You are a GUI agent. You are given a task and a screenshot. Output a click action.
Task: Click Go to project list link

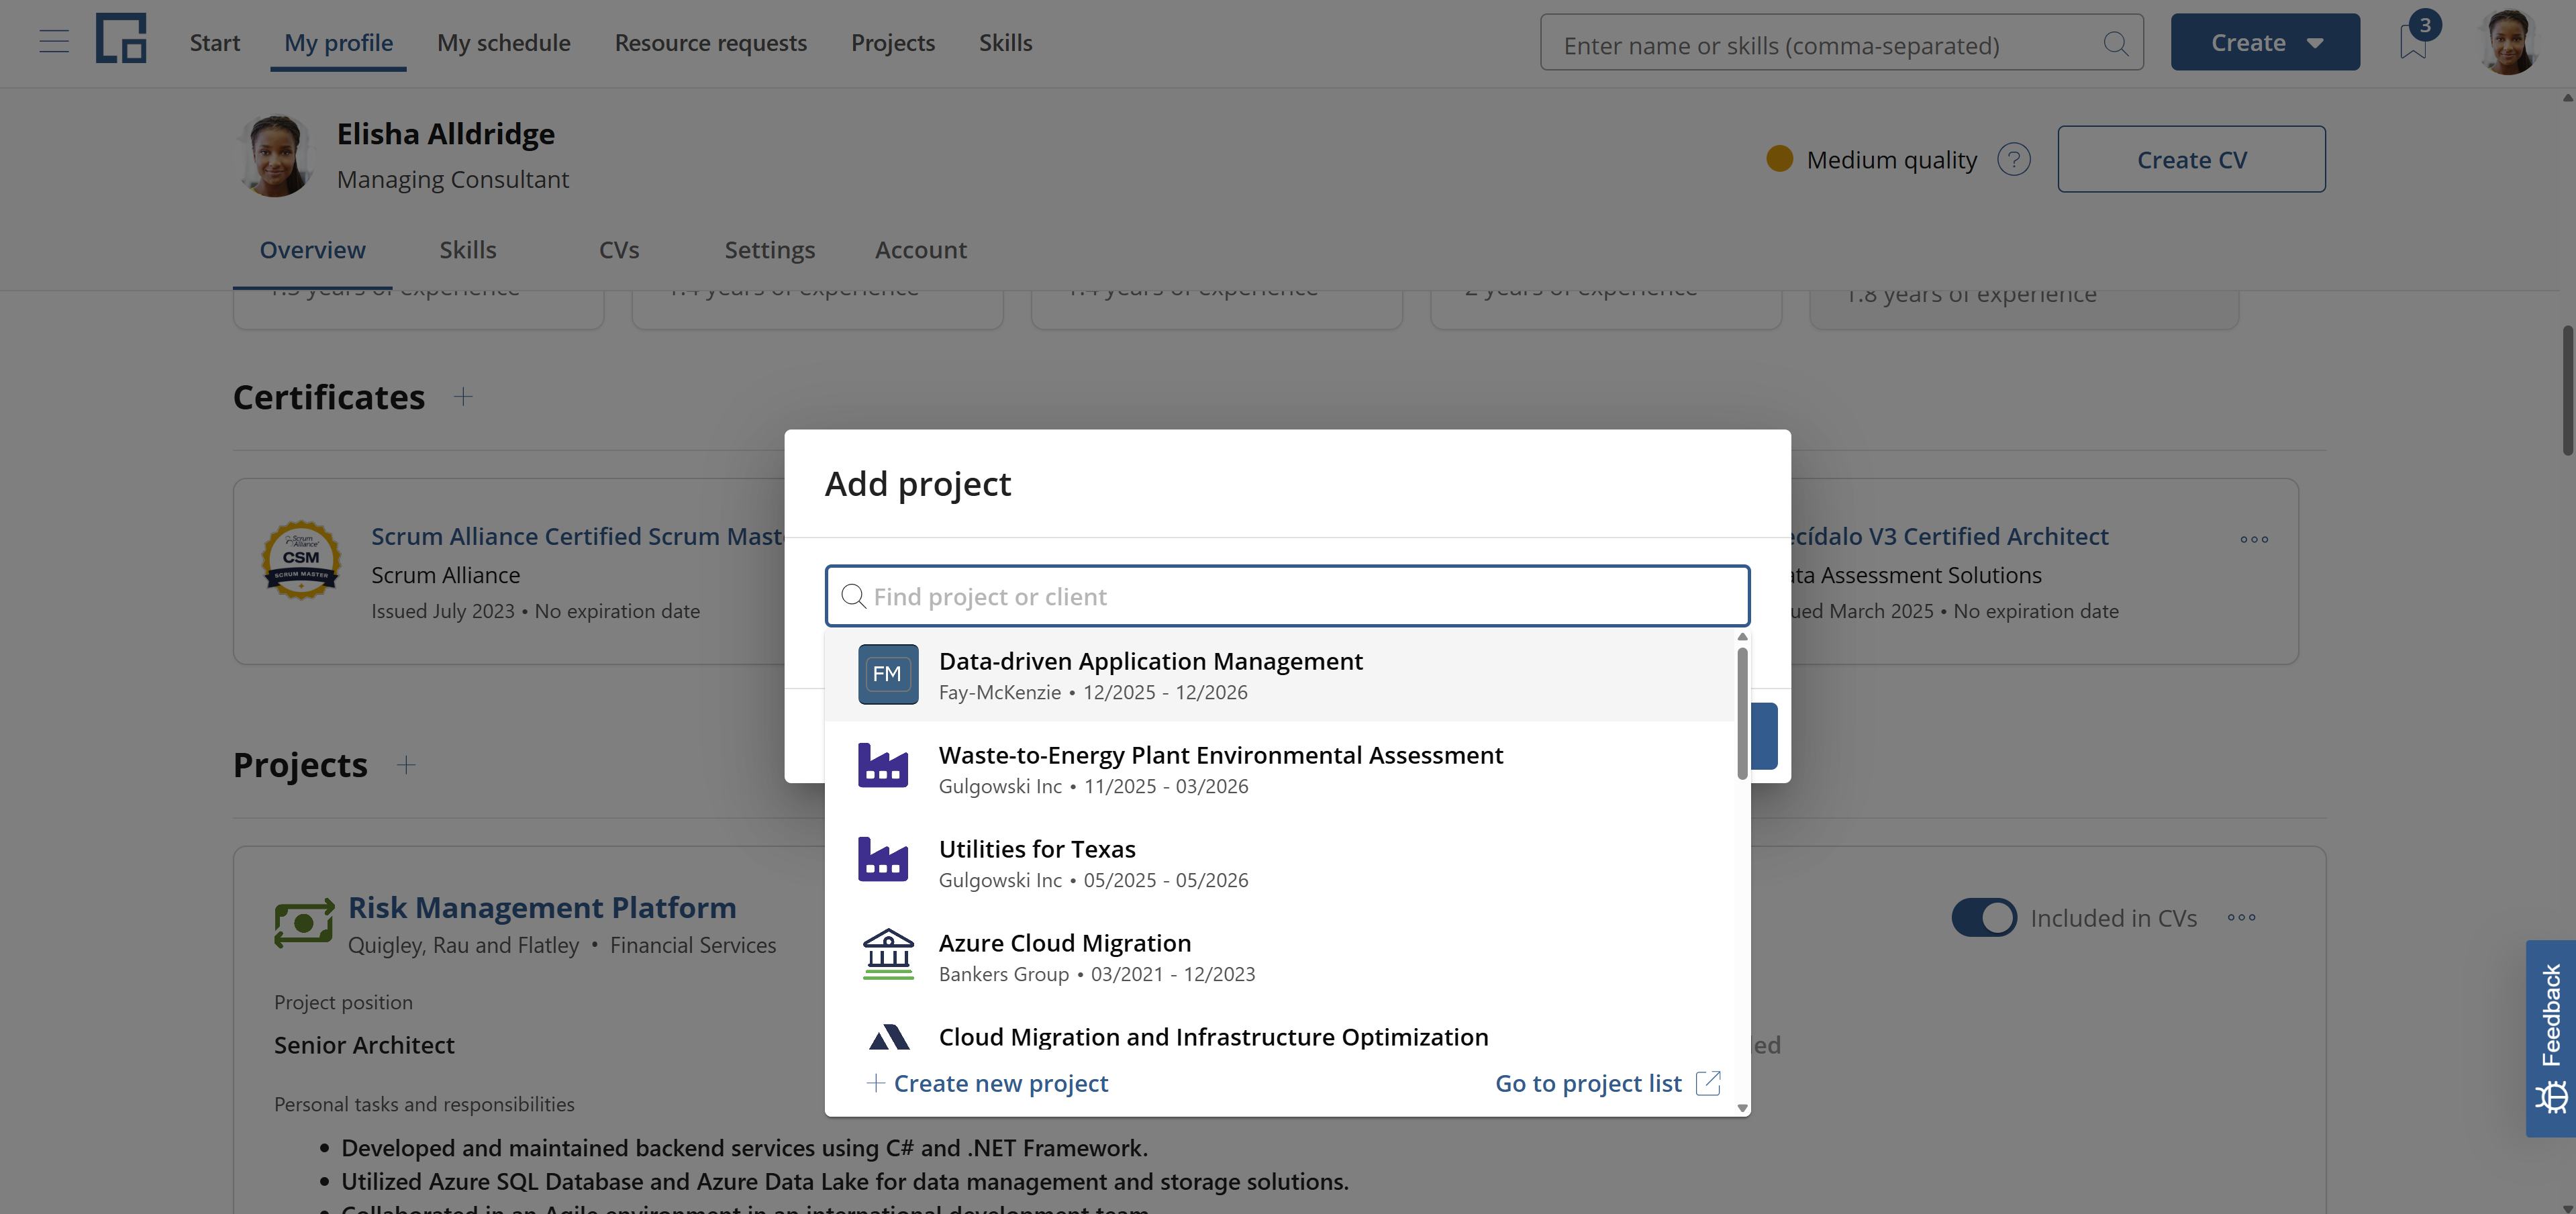1607,1083
